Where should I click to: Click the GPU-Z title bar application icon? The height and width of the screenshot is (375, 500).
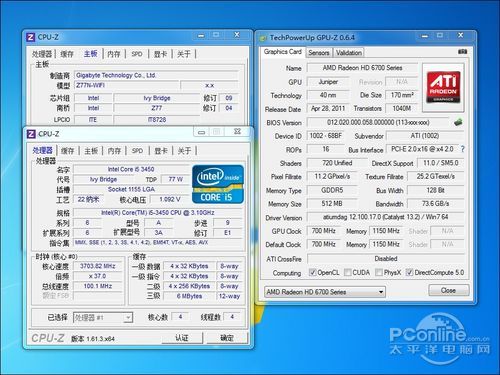[263, 38]
